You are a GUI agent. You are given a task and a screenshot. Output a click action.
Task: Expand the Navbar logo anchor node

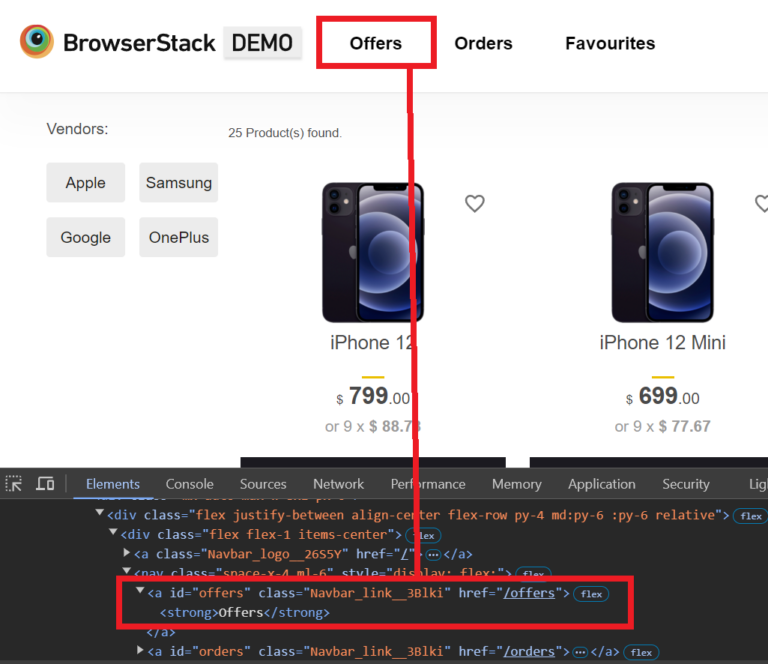pyautogui.click(x=127, y=553)
